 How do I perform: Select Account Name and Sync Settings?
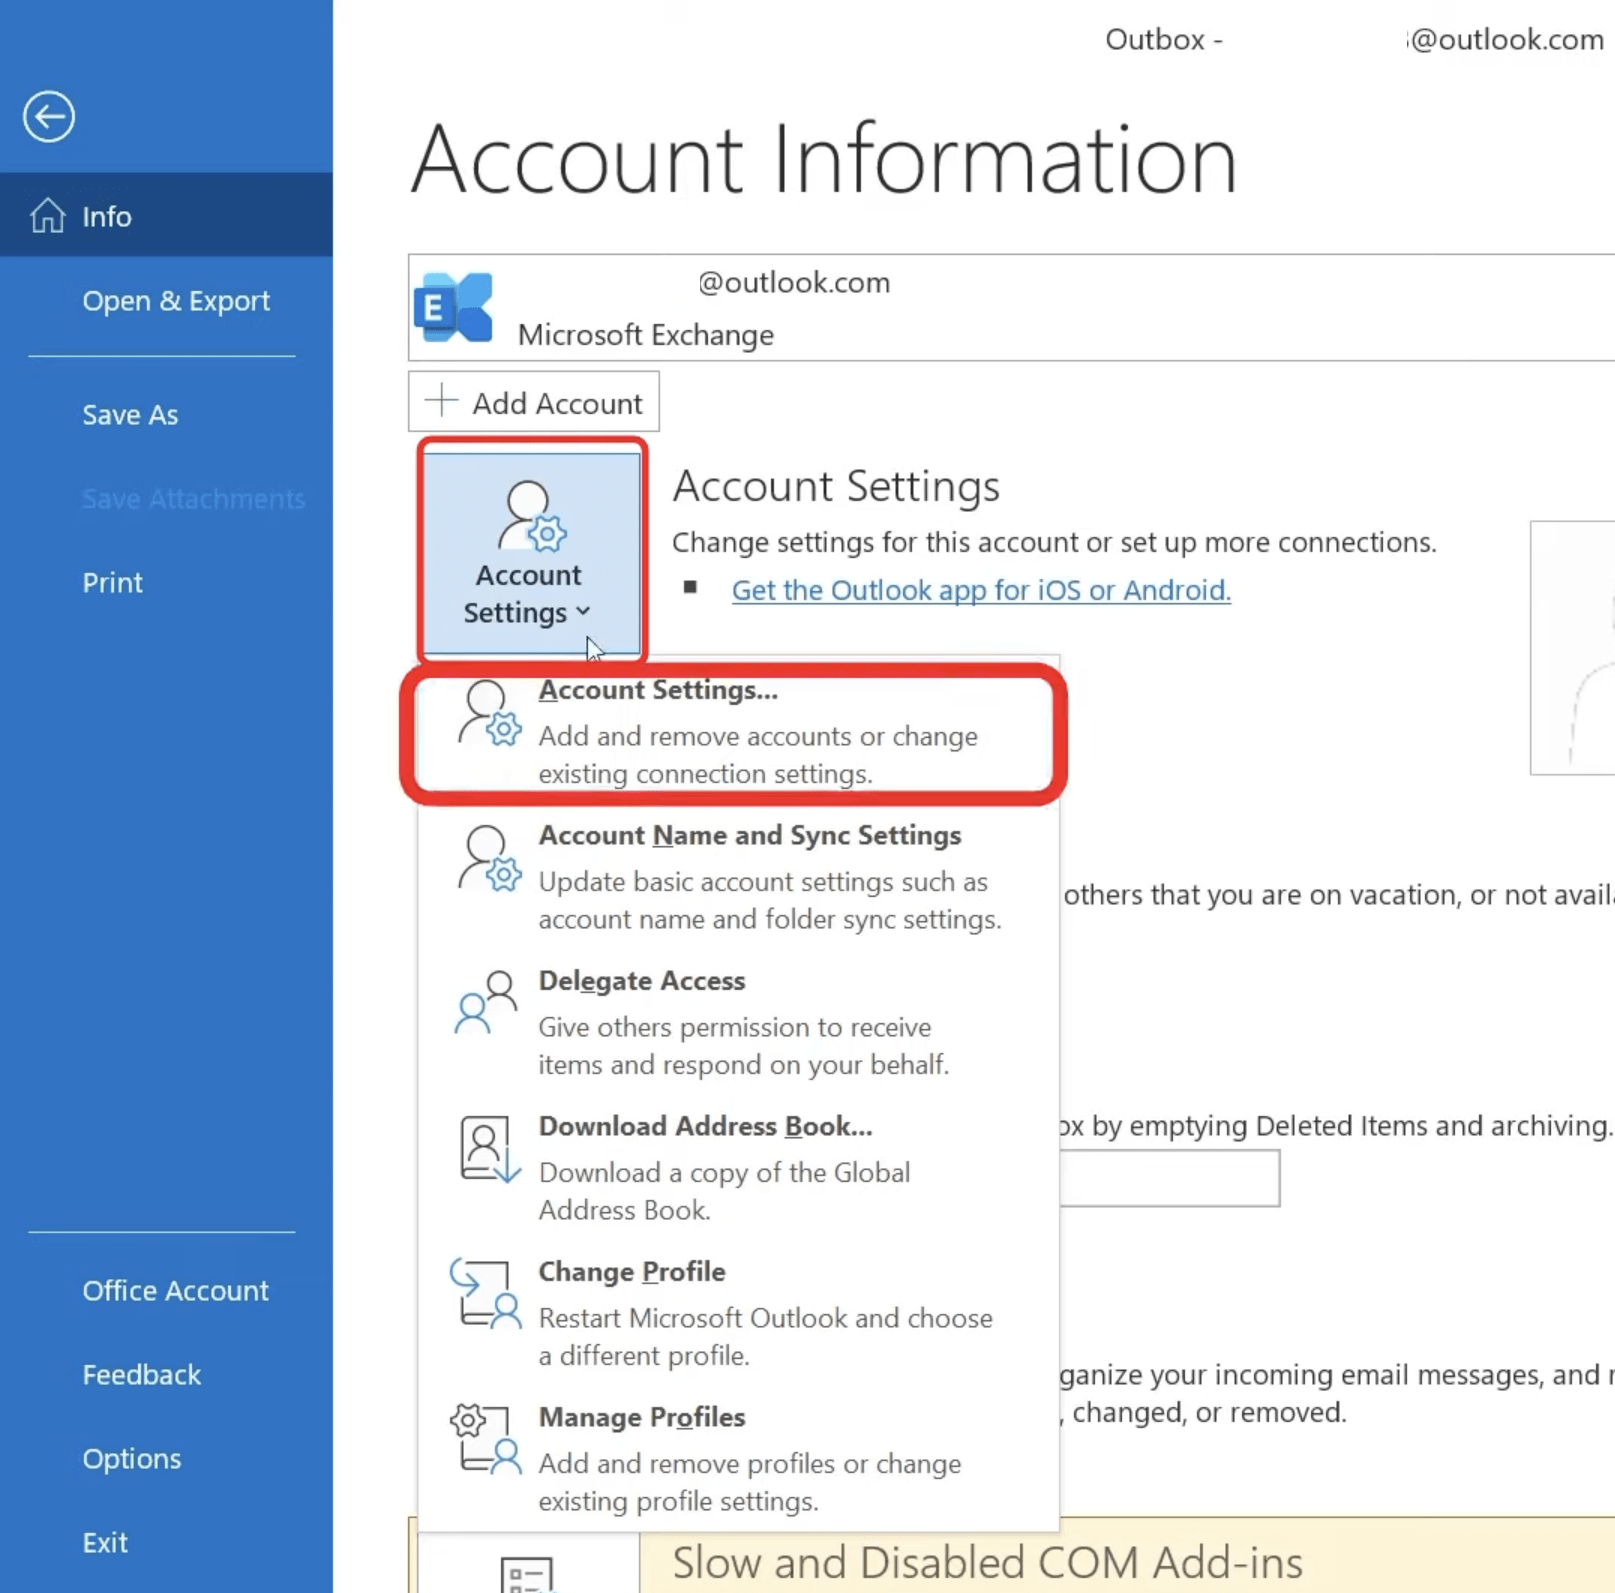738,876
